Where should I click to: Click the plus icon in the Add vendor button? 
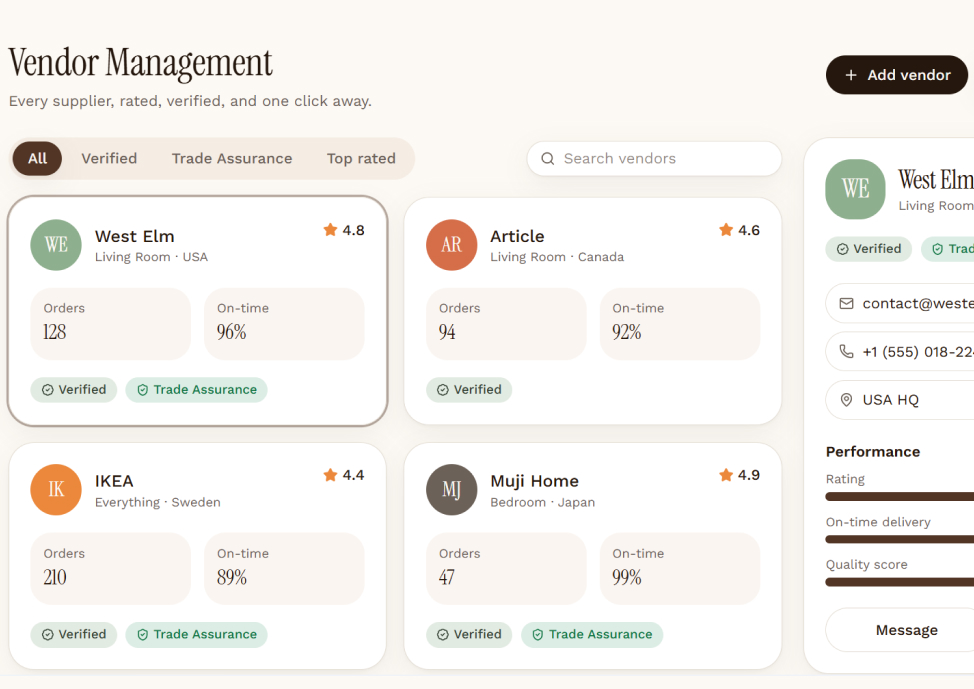(851, 75)
